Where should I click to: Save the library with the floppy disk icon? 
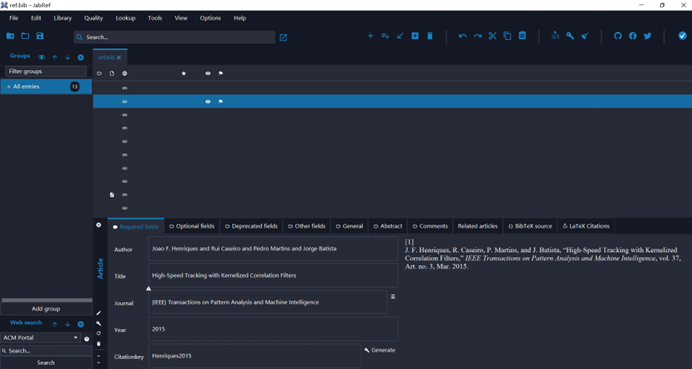40,36
